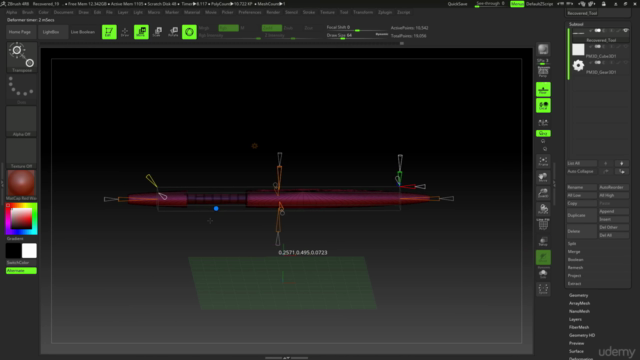Toggle the Local symmetry button
This screenshot has width=640, height=360.
click(x=543, y=105)
